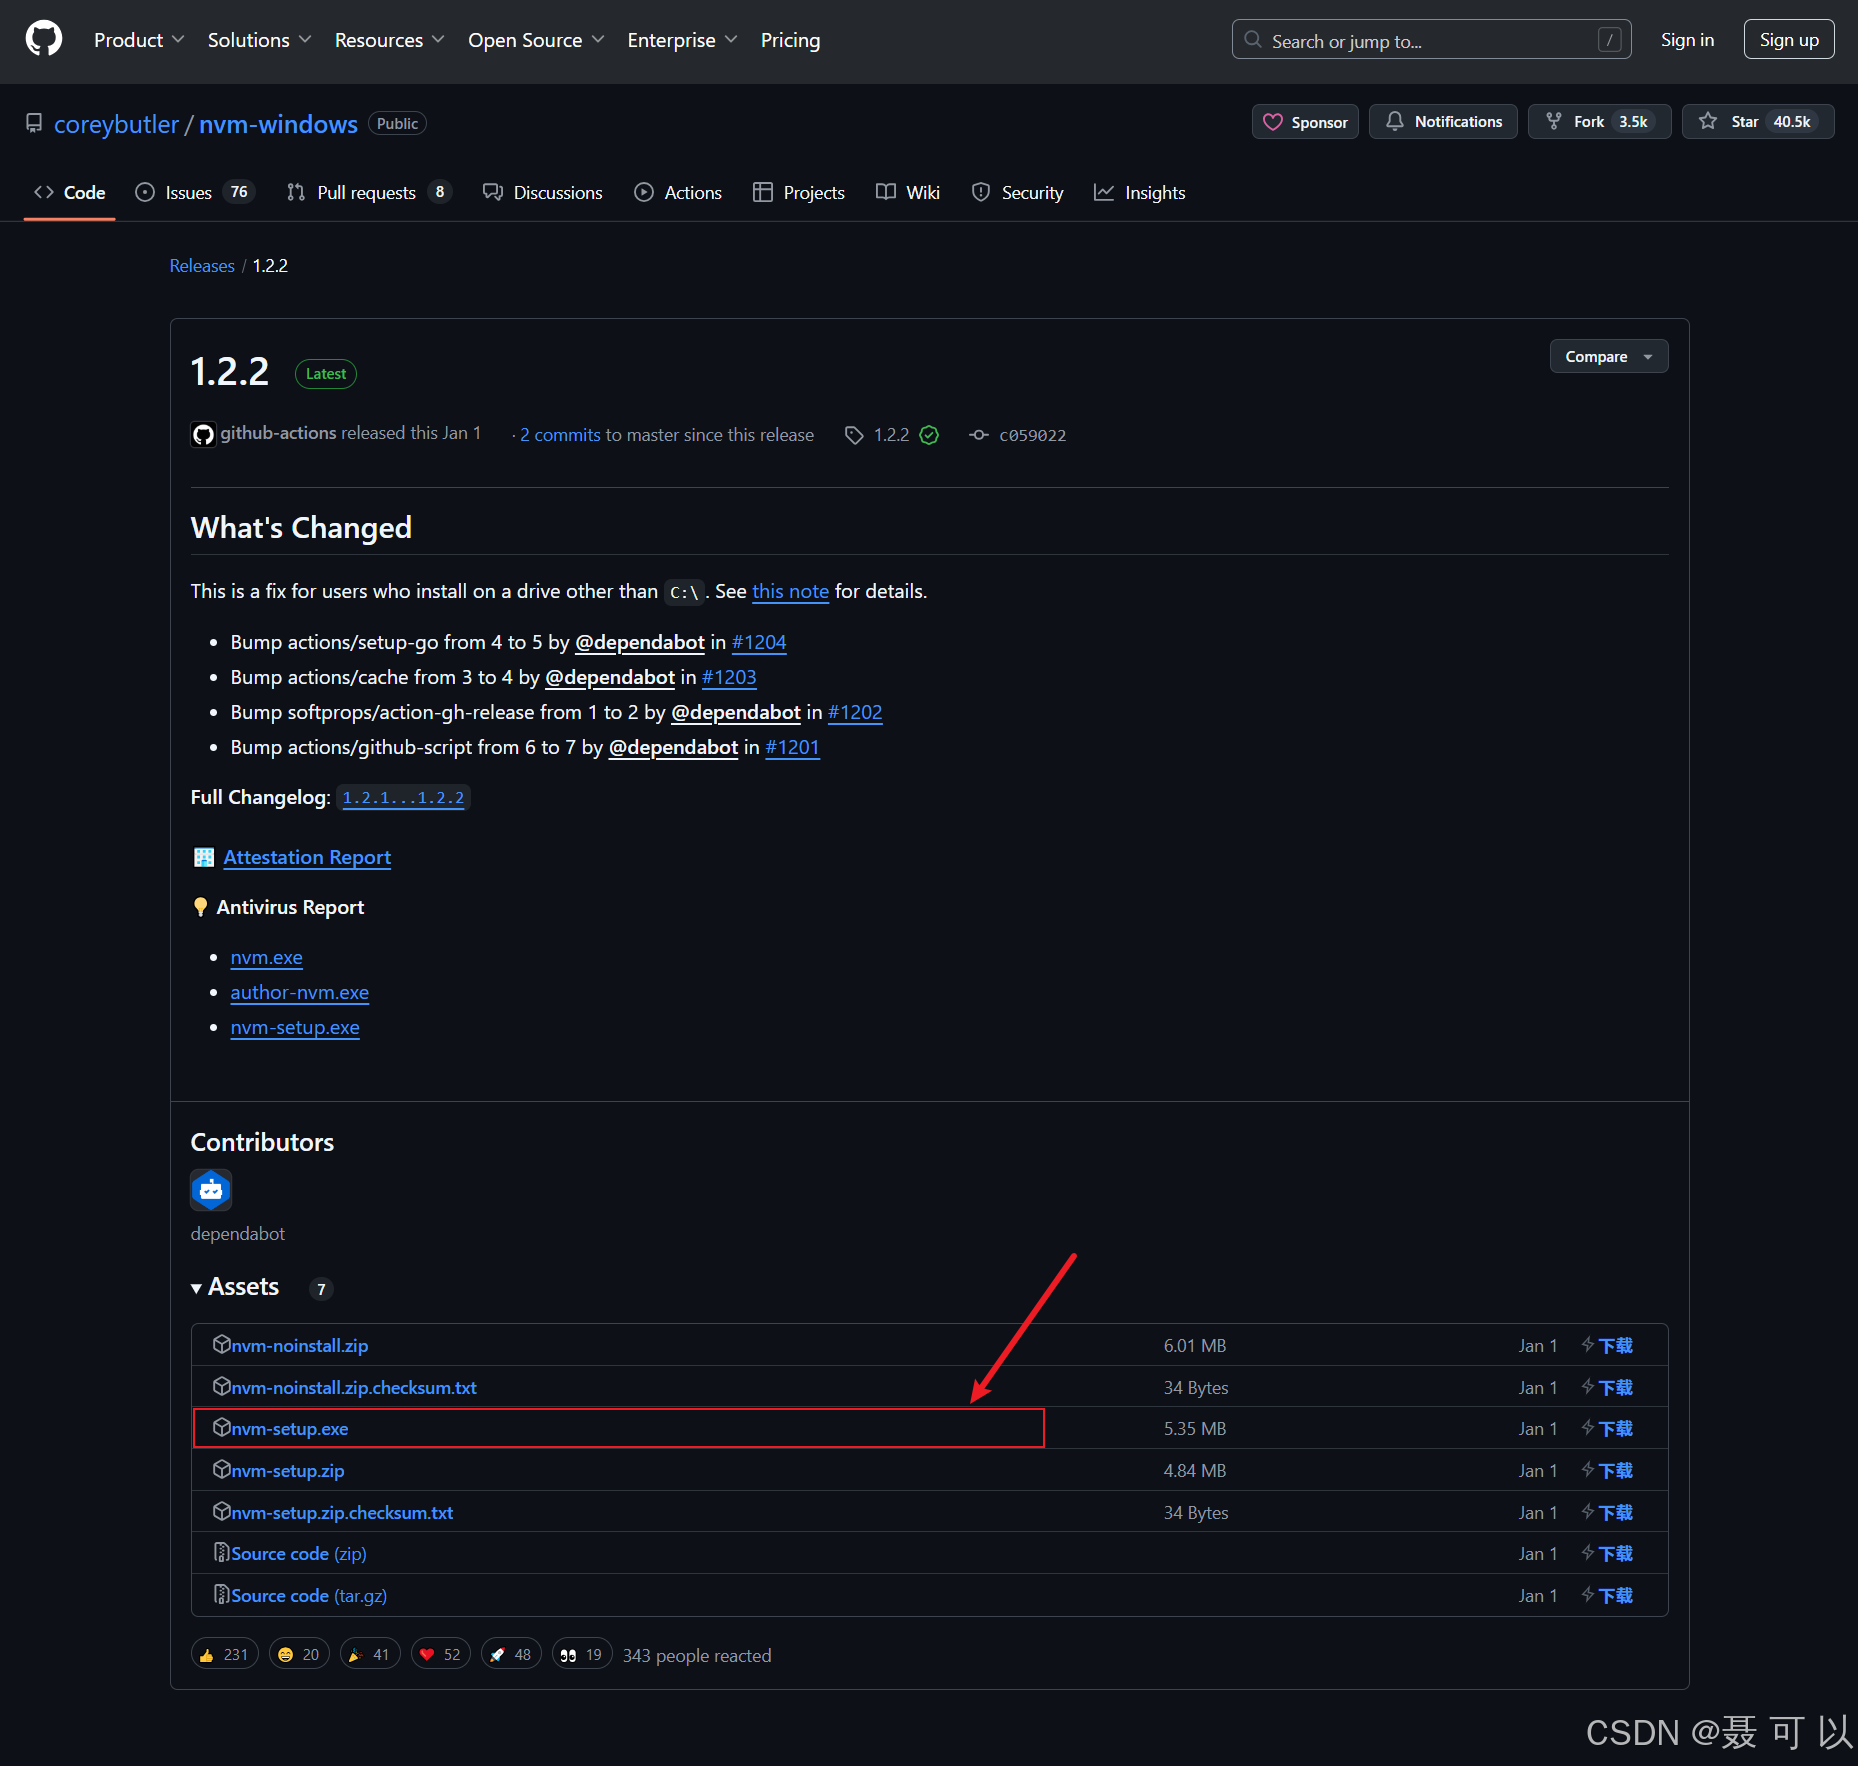This screenshot has width=1858, height=1766.
Task: Click the GitHub logo icon
Action: pyautogui.click(x=43, y=40)
